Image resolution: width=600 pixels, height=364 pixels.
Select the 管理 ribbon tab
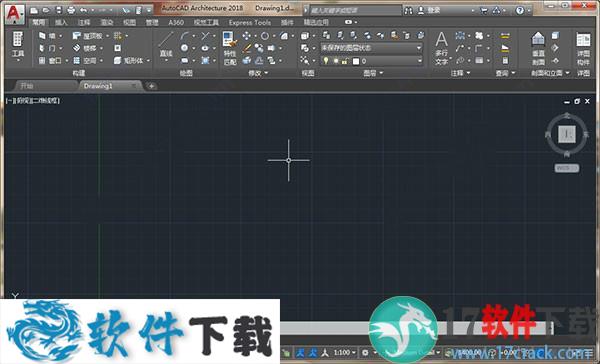[152, 23]
